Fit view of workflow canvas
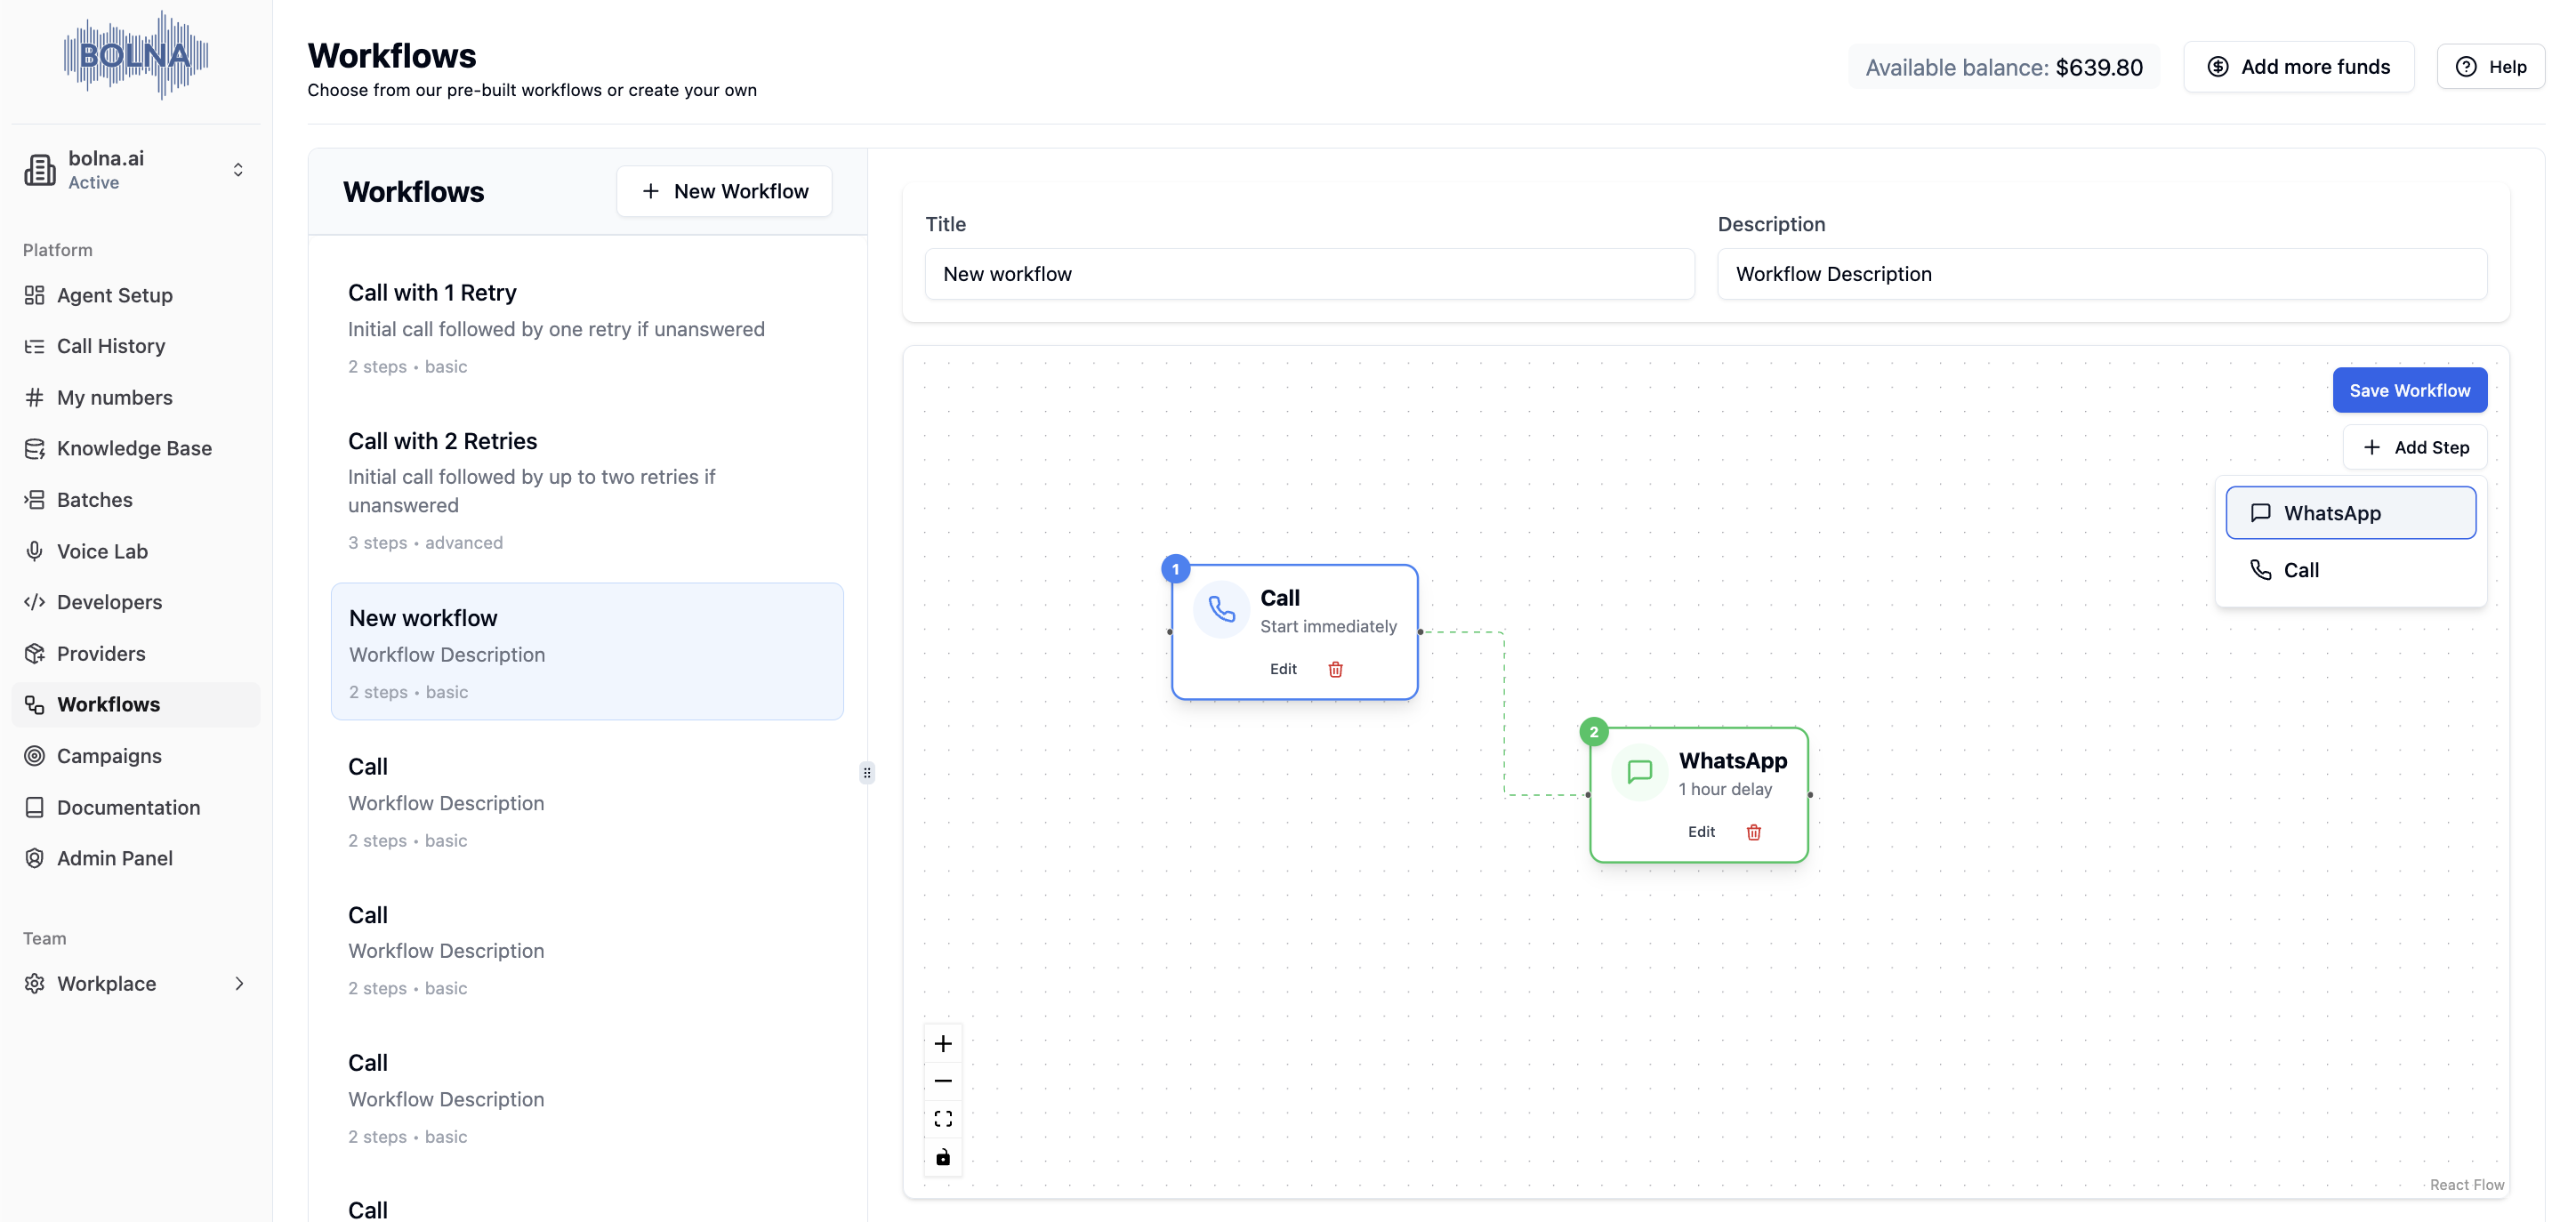Image resolution: width=2576 pixels, height=1222 pixels. [x=942, y=1119]
